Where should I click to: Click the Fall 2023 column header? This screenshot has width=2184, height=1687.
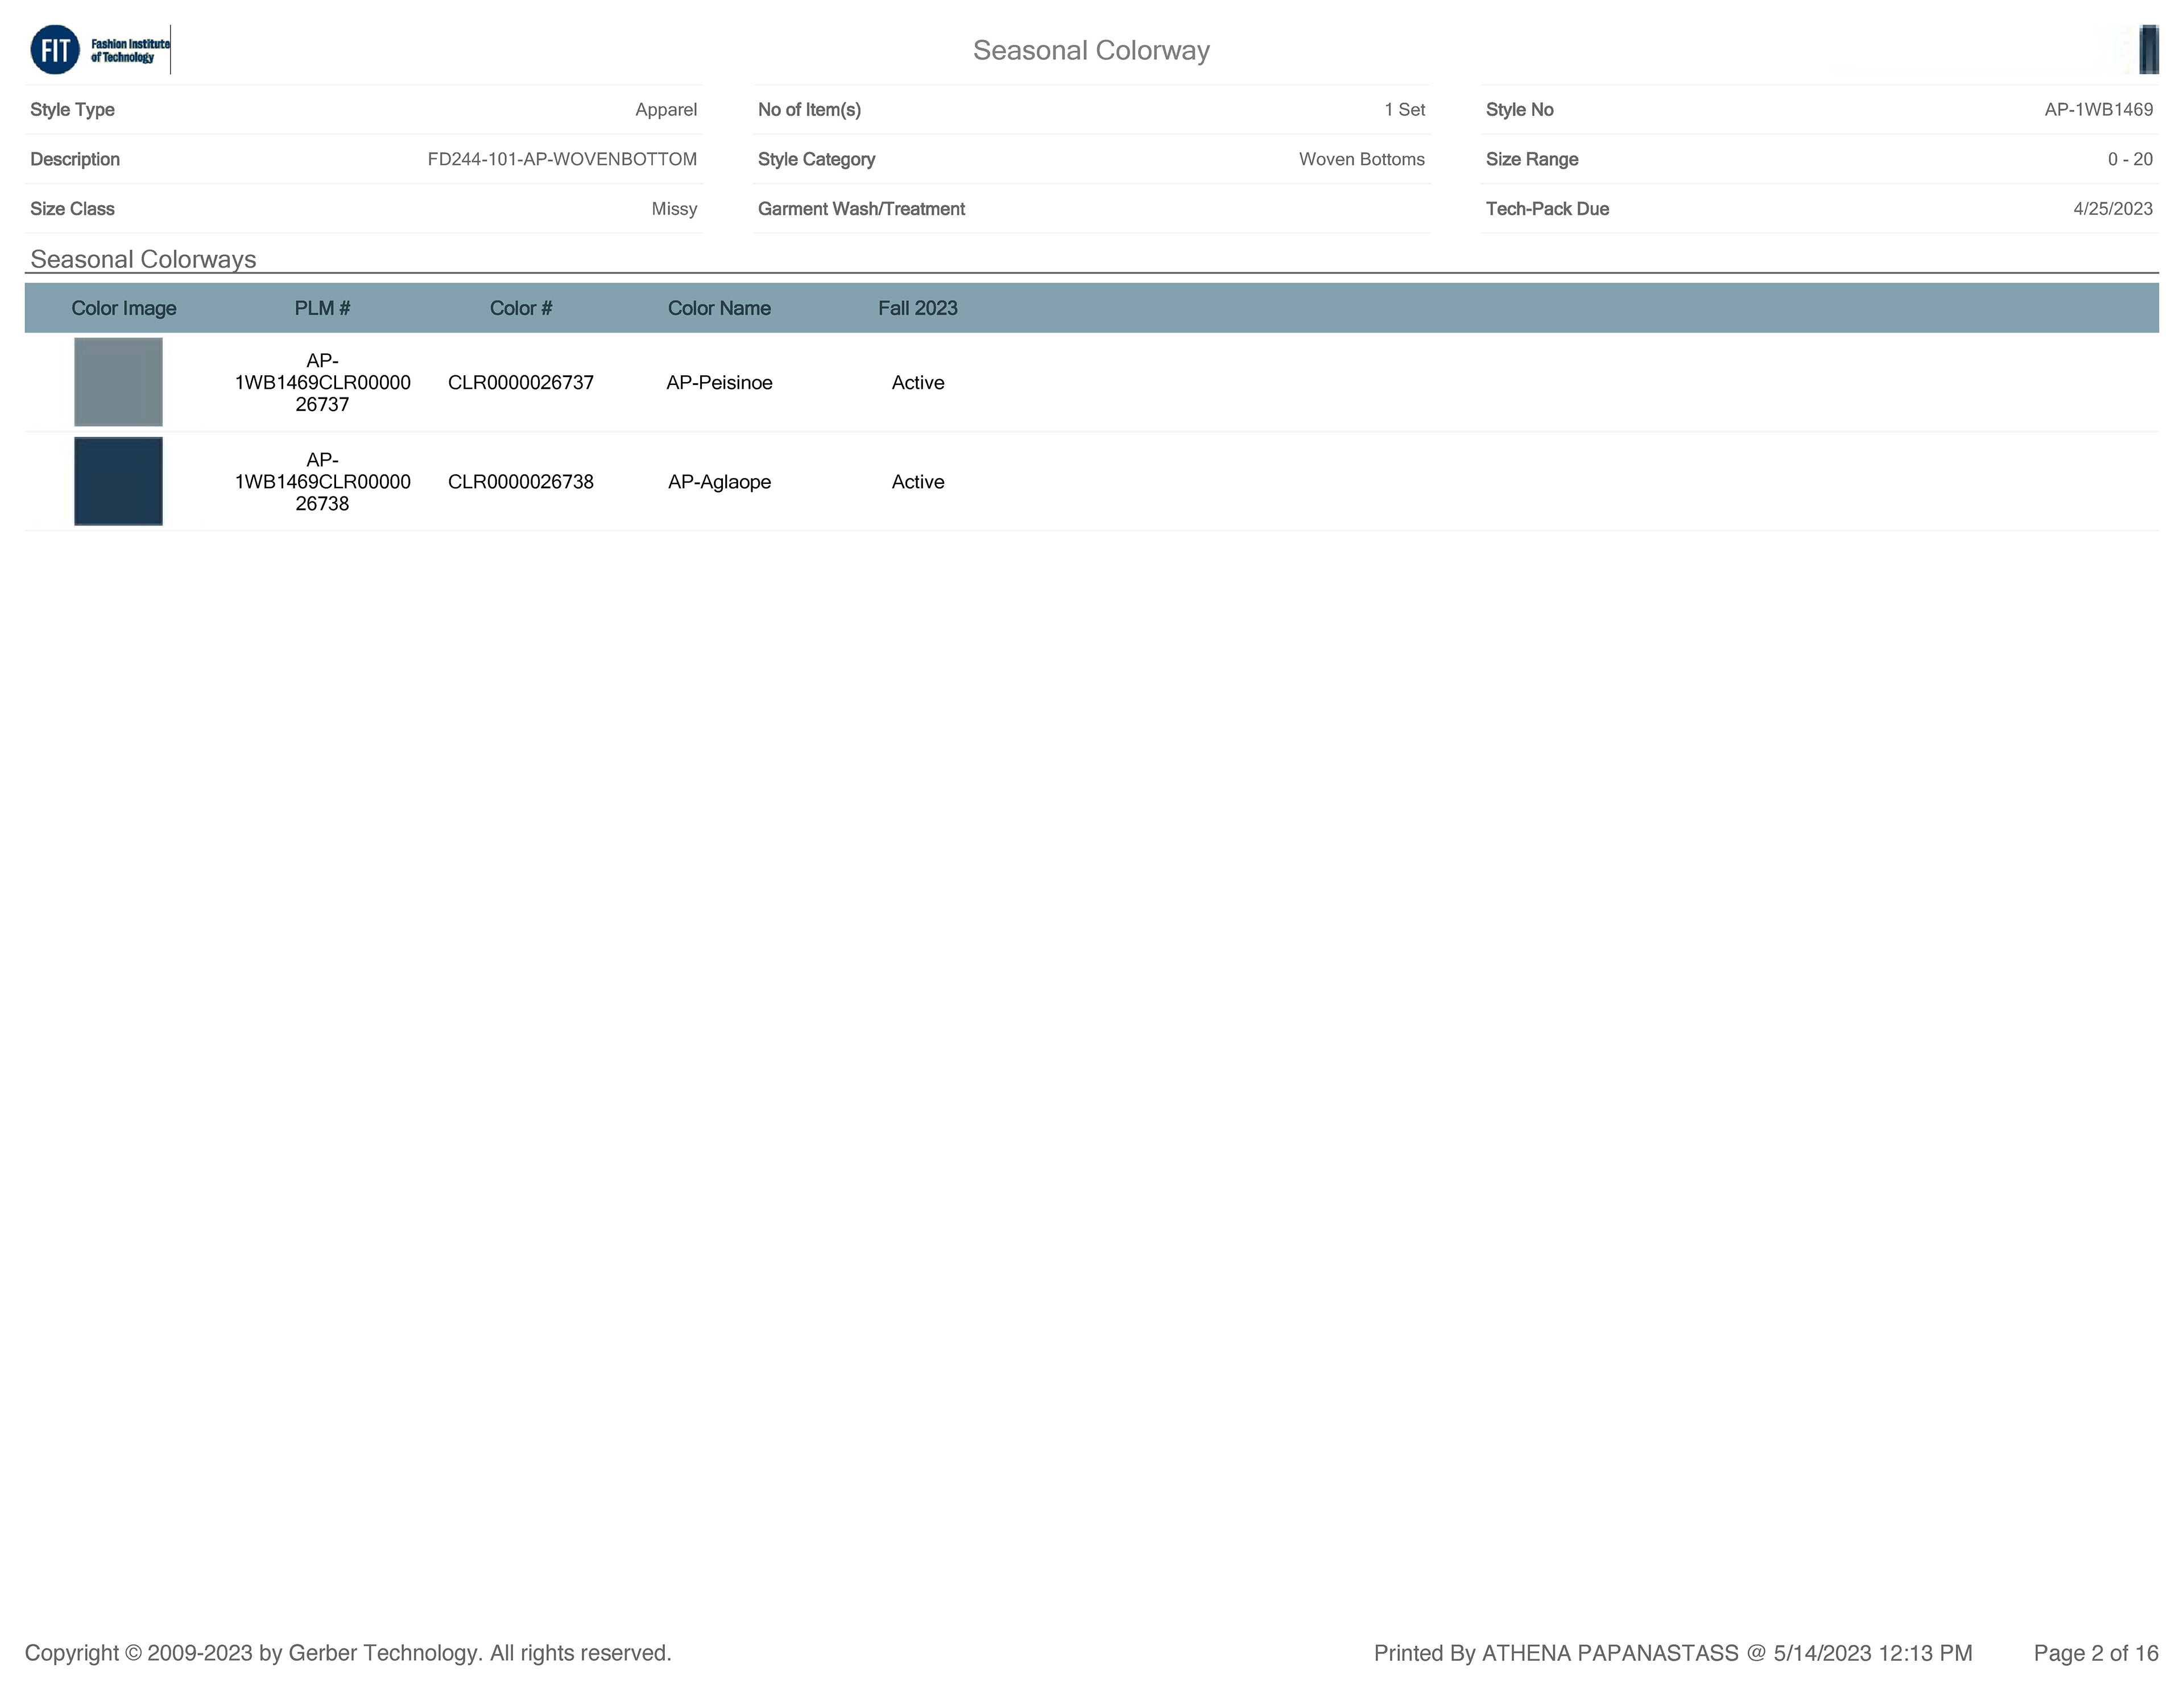click(918, 308)
